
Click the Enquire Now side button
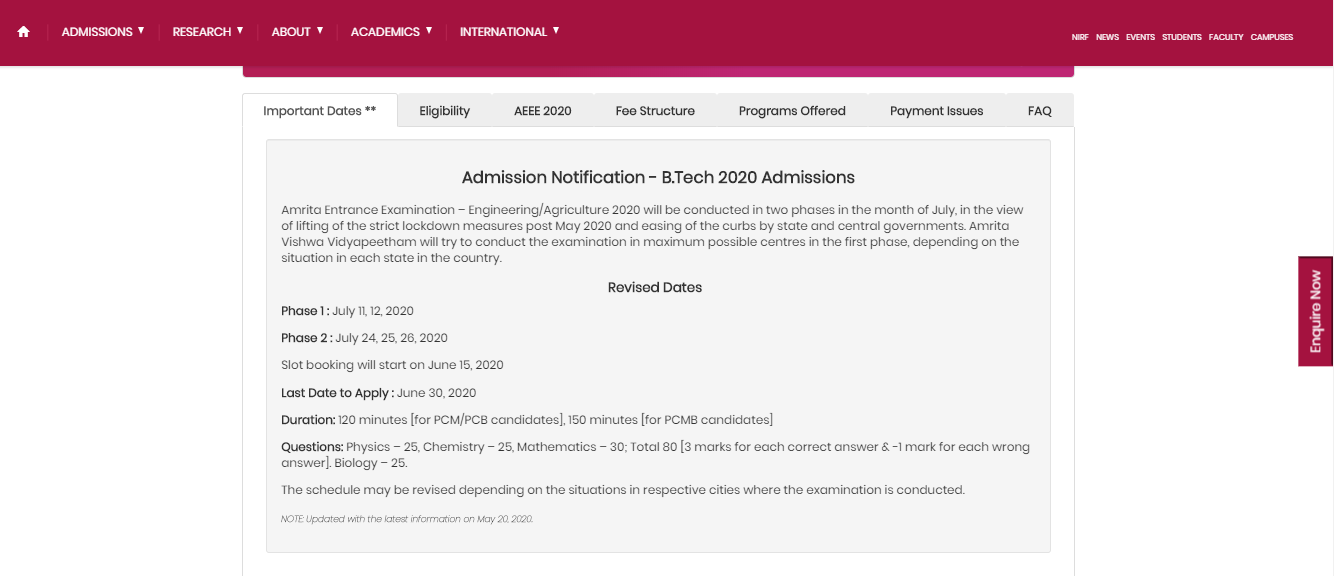(x=1315, y=311)
